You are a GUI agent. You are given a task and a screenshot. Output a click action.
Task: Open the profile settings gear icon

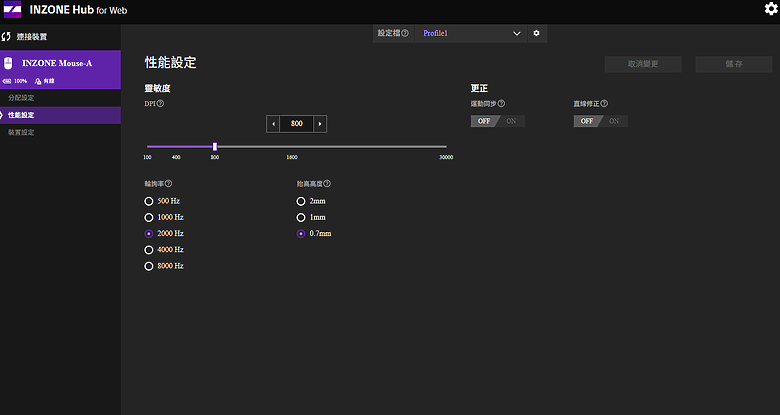(x=536, y=33)
